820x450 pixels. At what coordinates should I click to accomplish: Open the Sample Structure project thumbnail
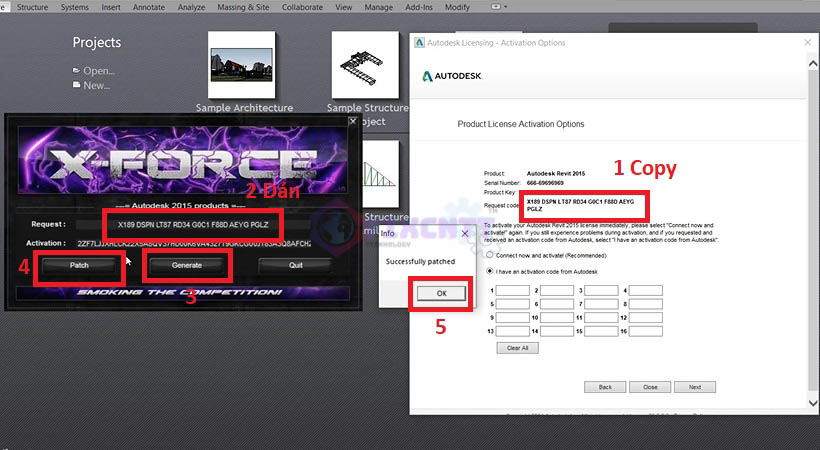(x=365, y=65)
